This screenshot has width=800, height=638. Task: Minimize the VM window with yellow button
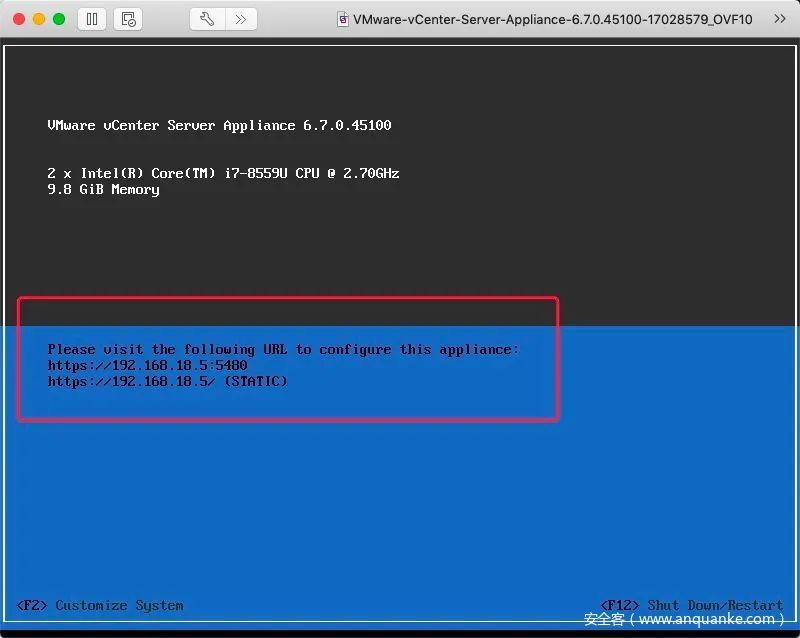39,19
